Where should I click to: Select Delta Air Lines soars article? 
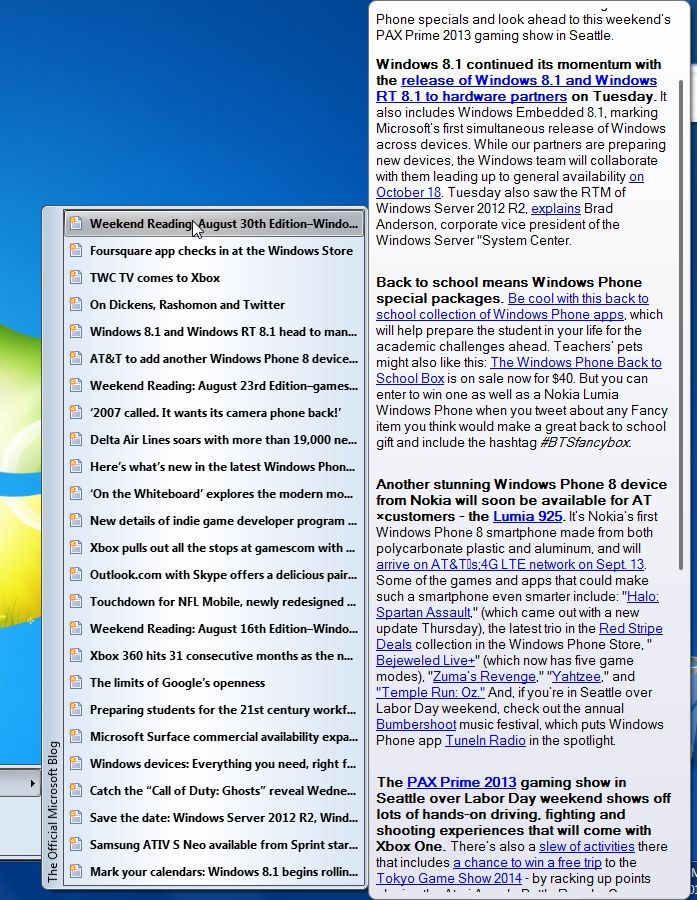tap(214, 439)
